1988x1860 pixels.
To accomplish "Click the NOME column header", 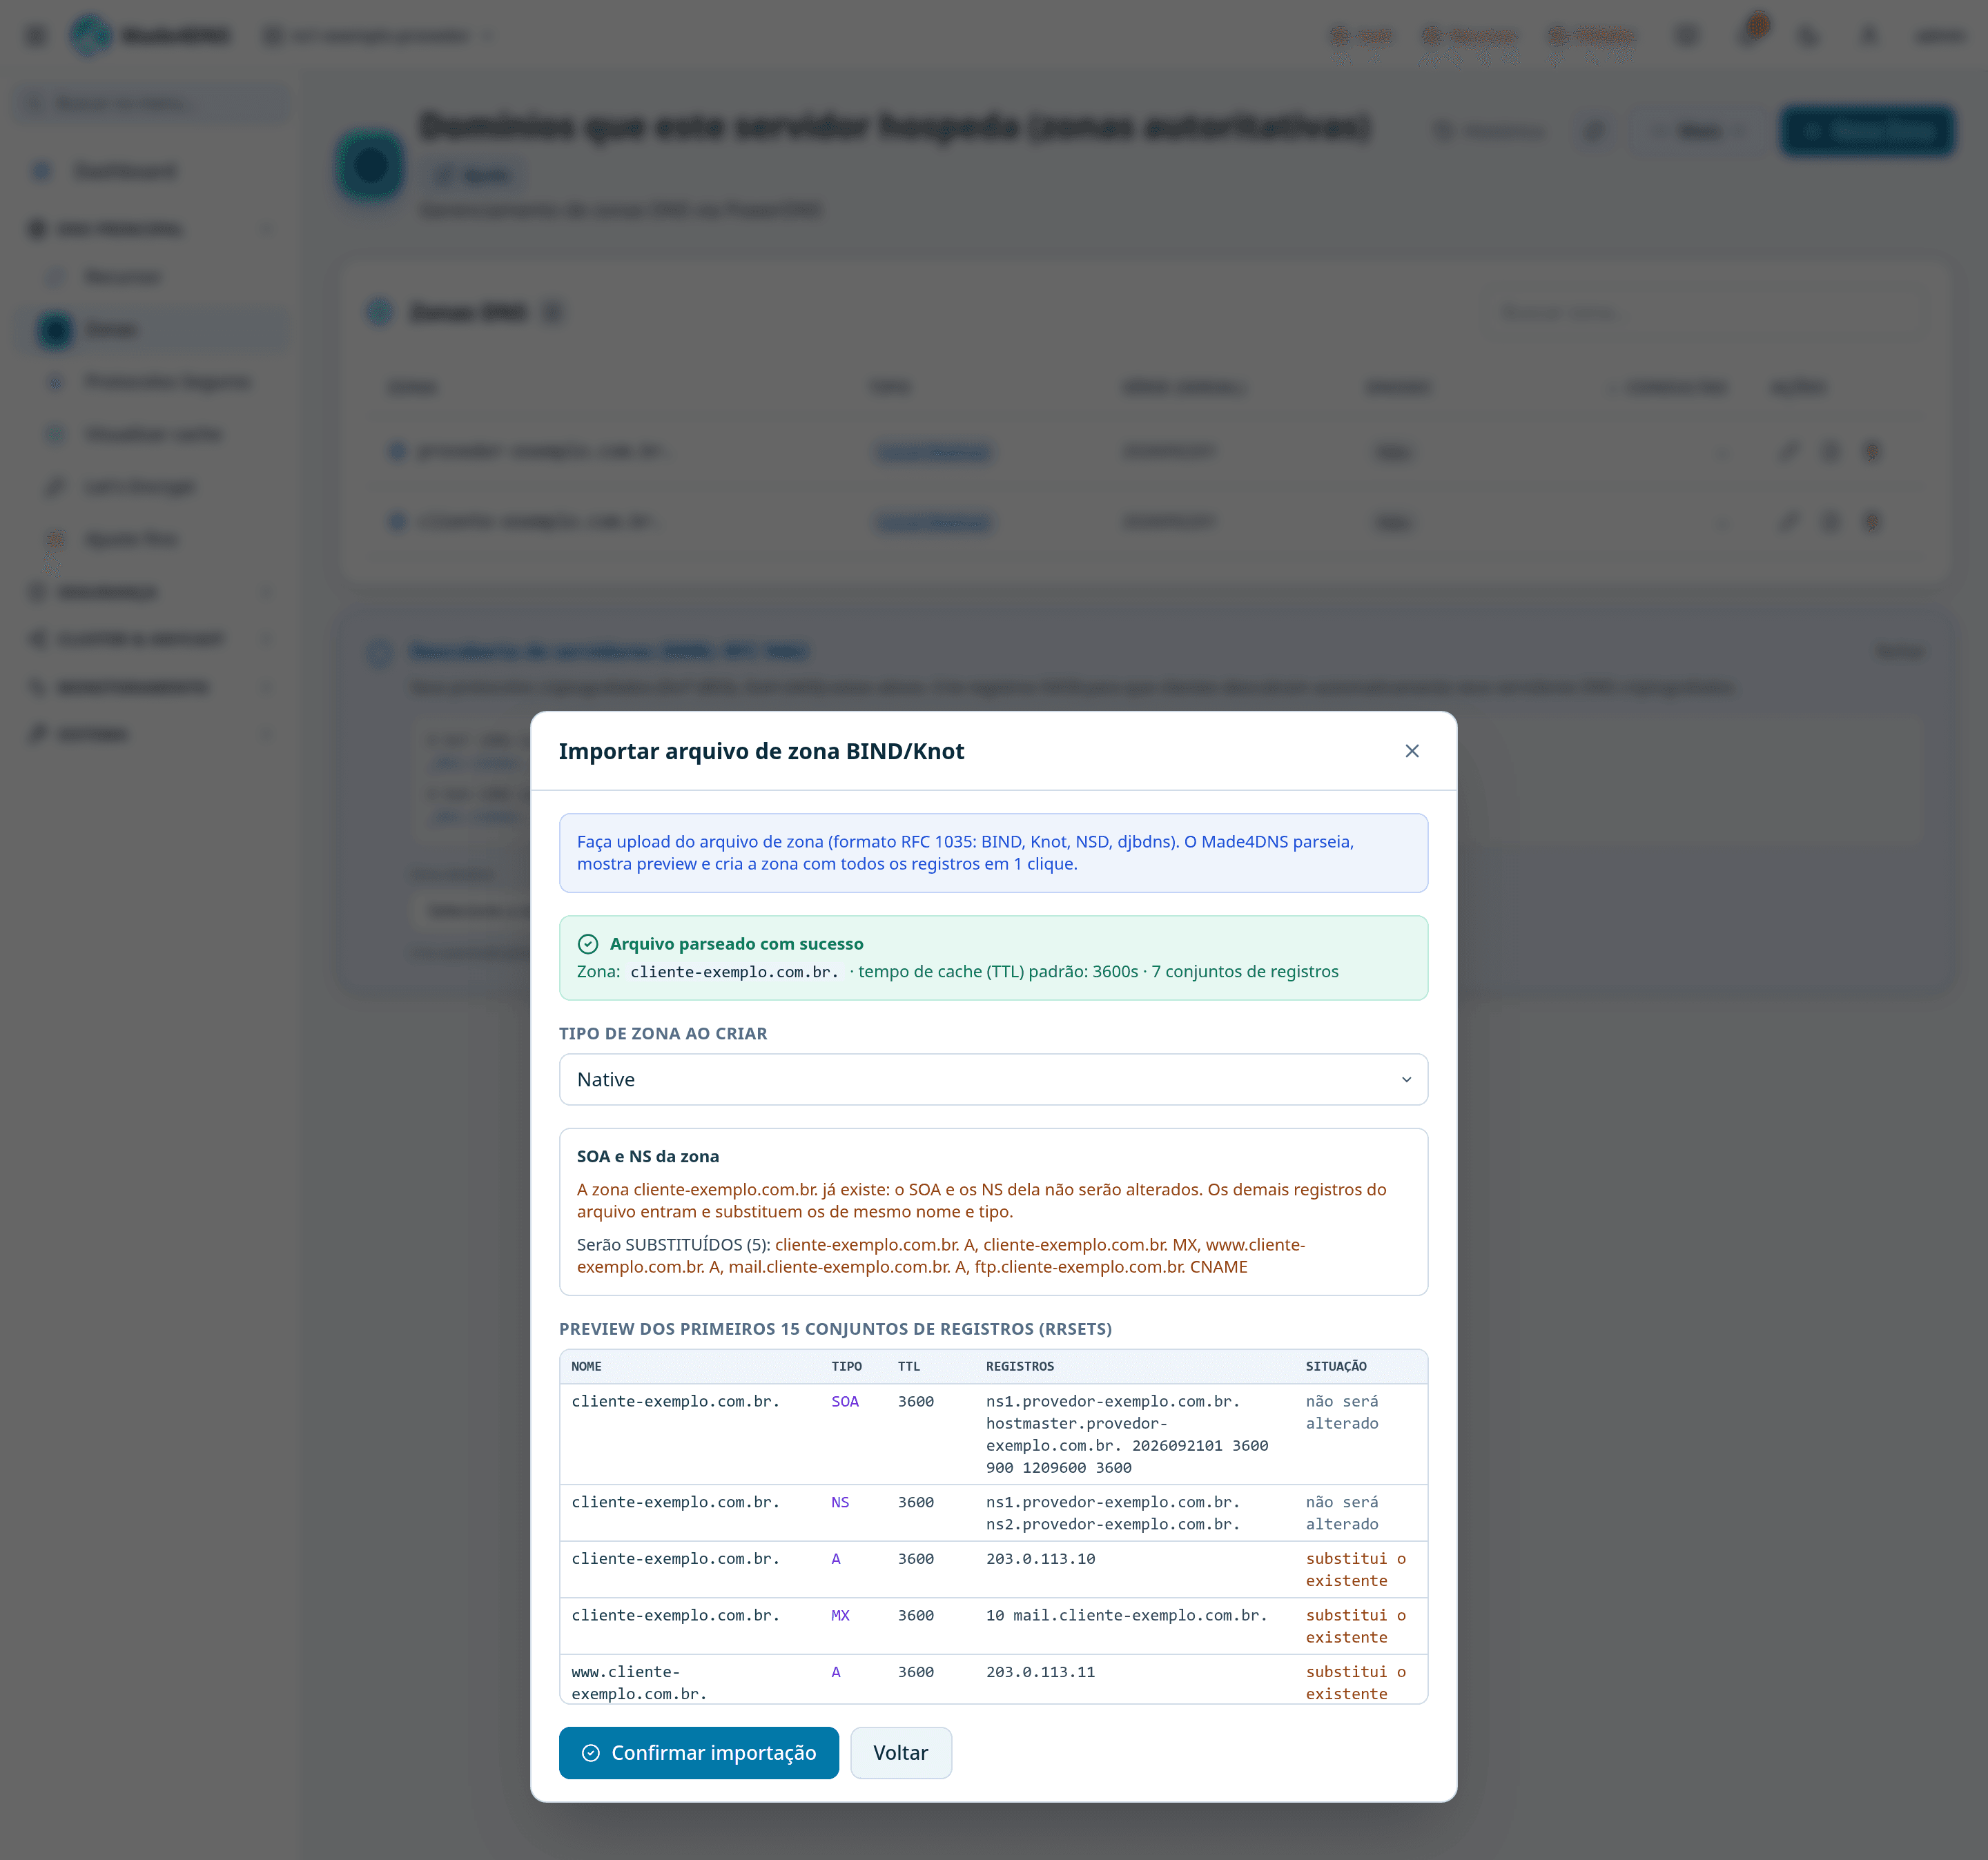I will pos(586,1367).
